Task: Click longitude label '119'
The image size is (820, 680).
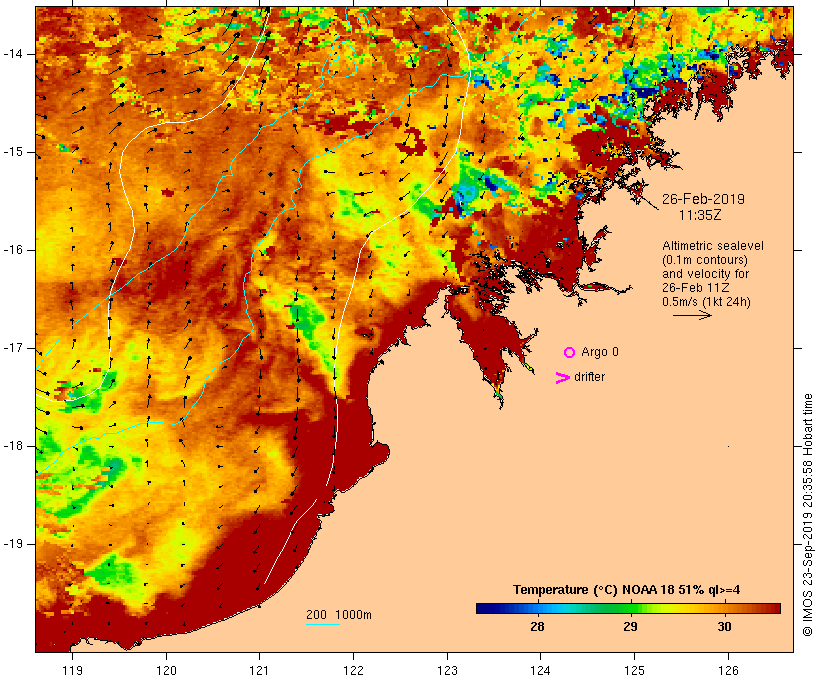Action: pos(72,670)
